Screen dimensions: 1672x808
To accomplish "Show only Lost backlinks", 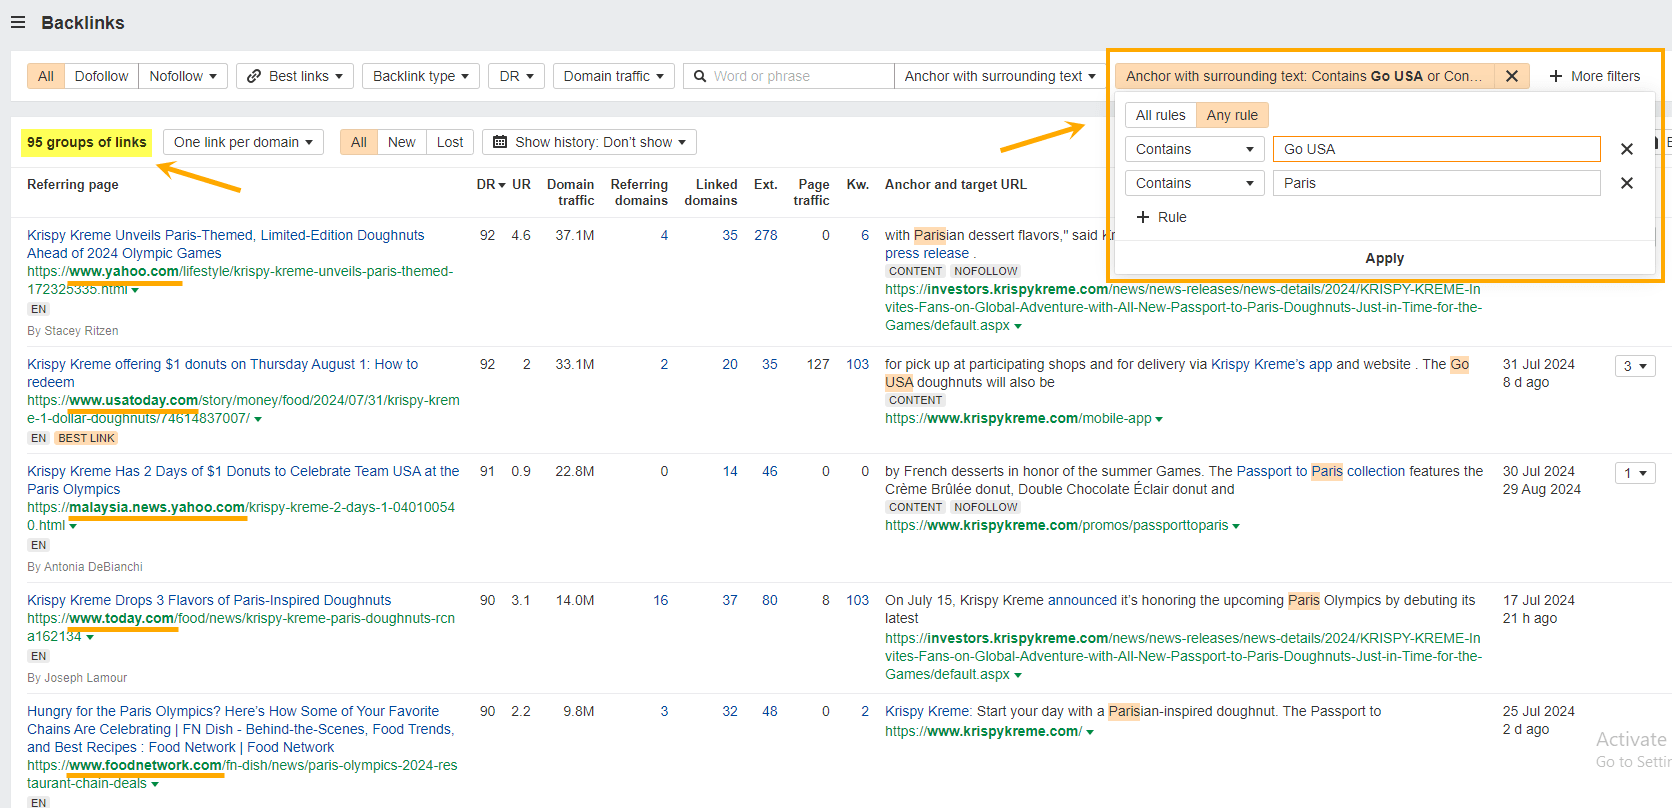I will (x=450, y=142).
